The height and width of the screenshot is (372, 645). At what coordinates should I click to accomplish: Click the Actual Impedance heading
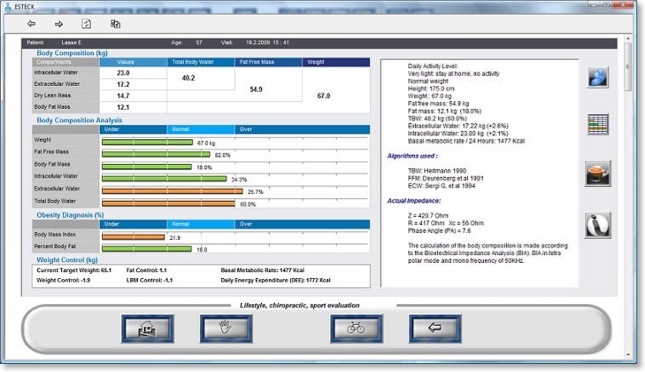(x=414, y=201)
